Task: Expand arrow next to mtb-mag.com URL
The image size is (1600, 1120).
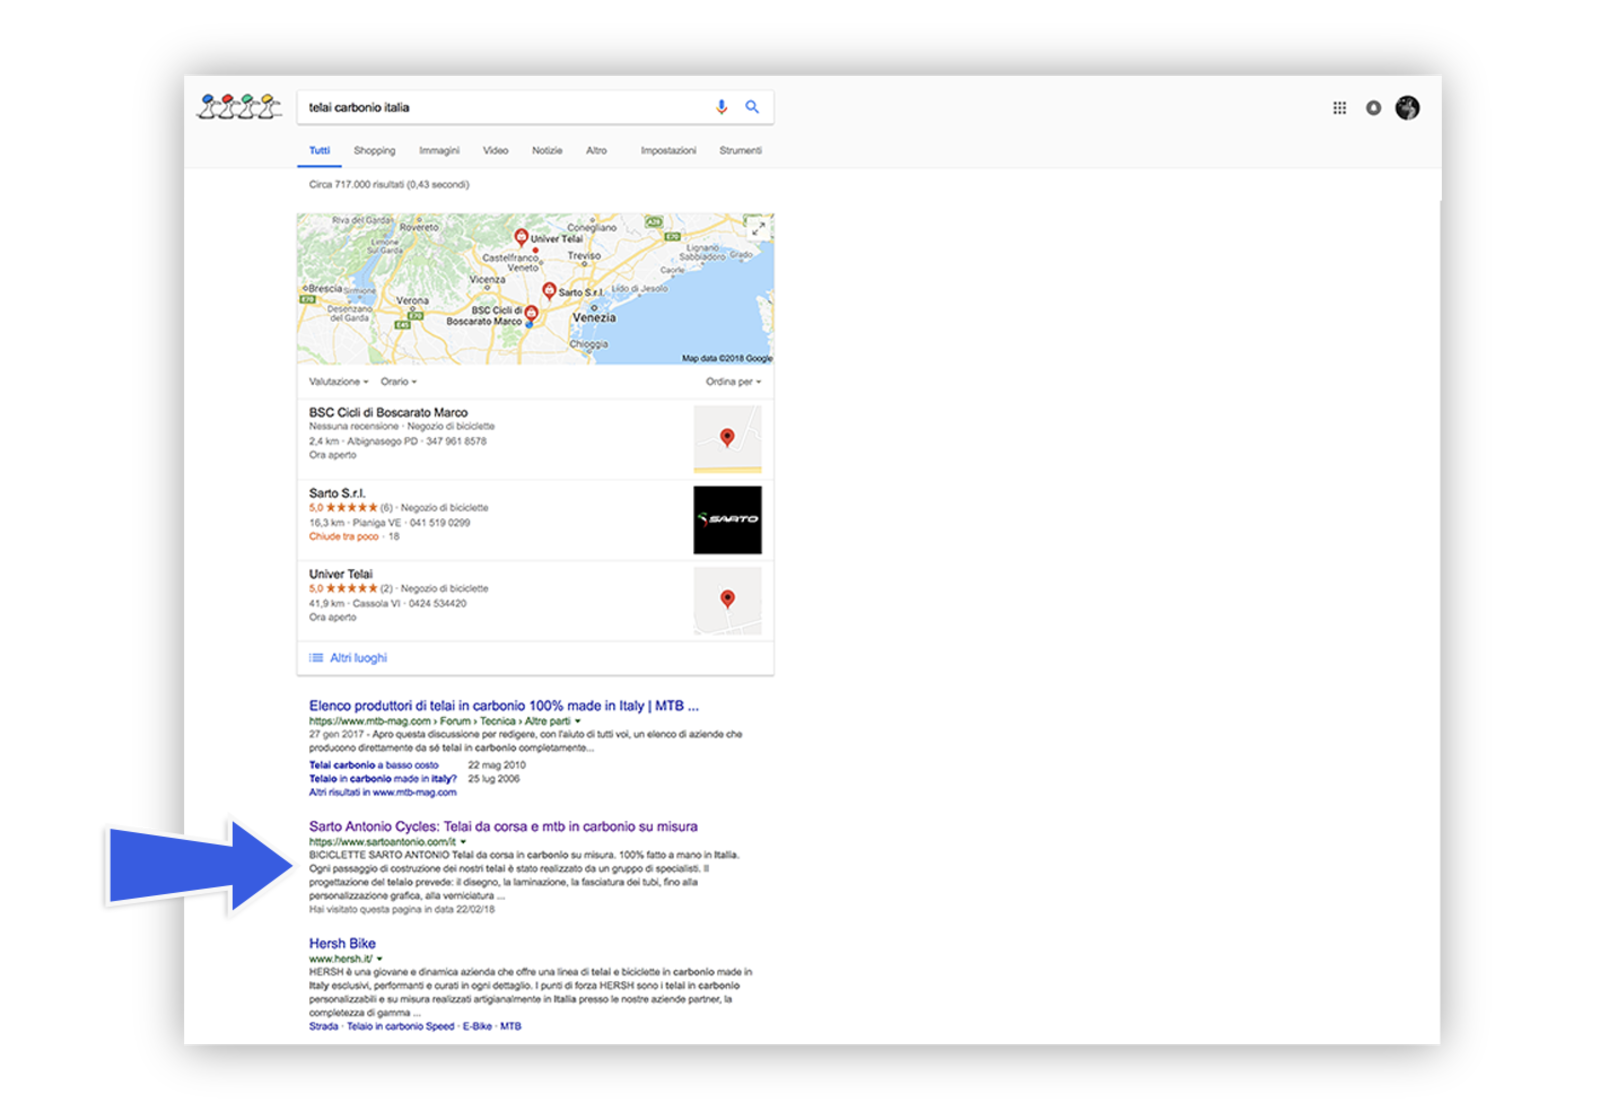Action: click(578, 721)
